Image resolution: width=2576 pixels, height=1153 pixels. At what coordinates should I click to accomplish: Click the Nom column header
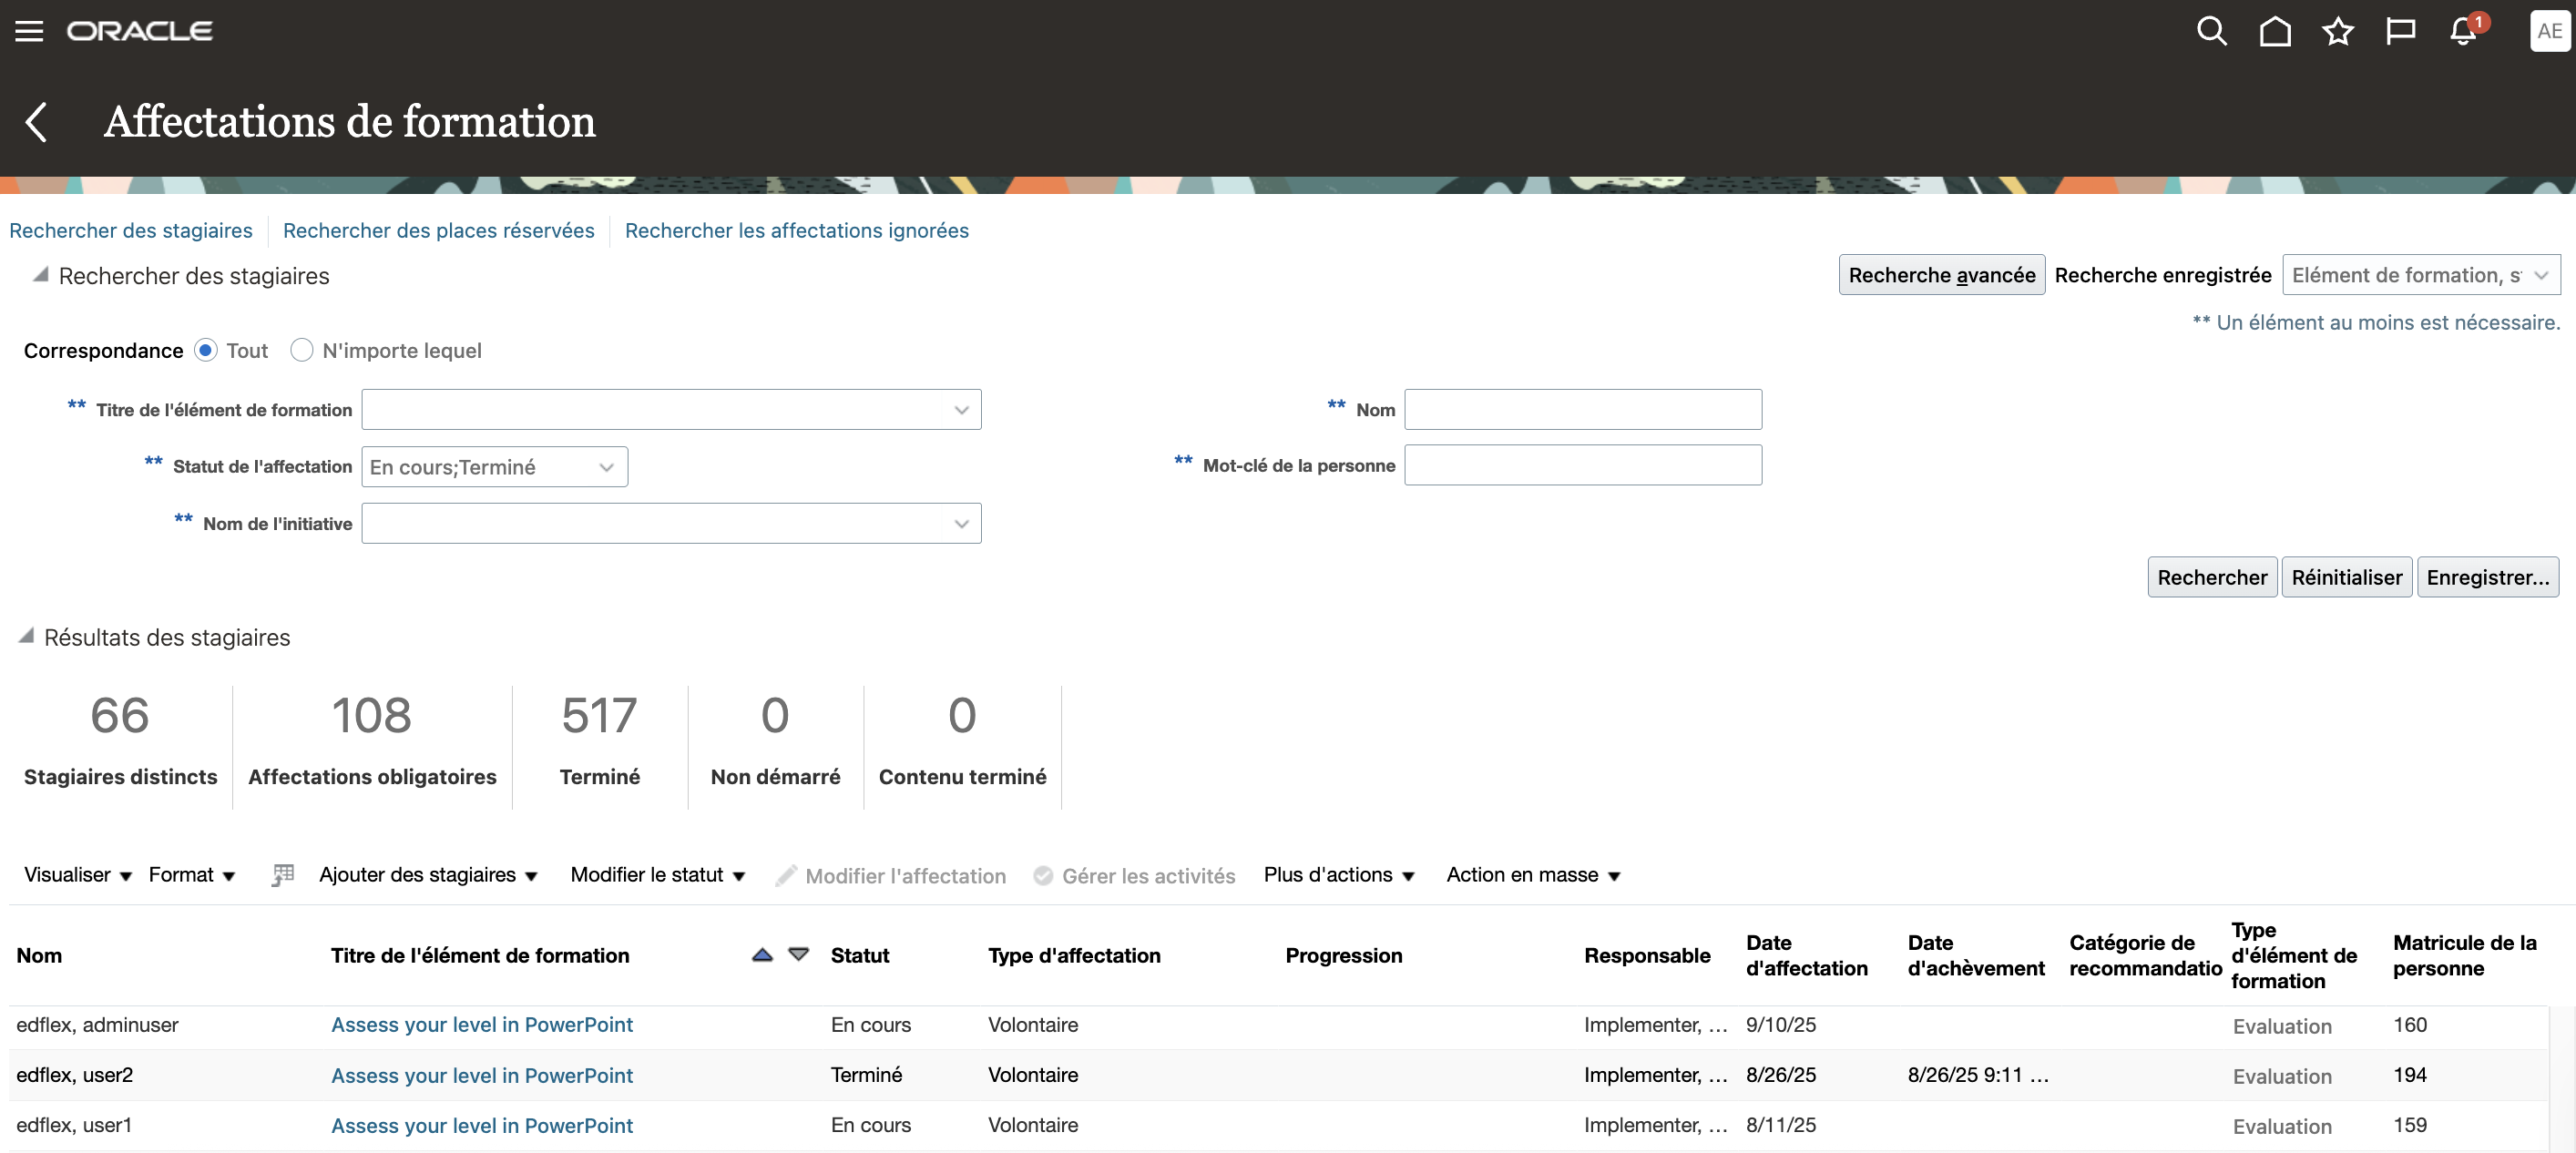[39, 955]
